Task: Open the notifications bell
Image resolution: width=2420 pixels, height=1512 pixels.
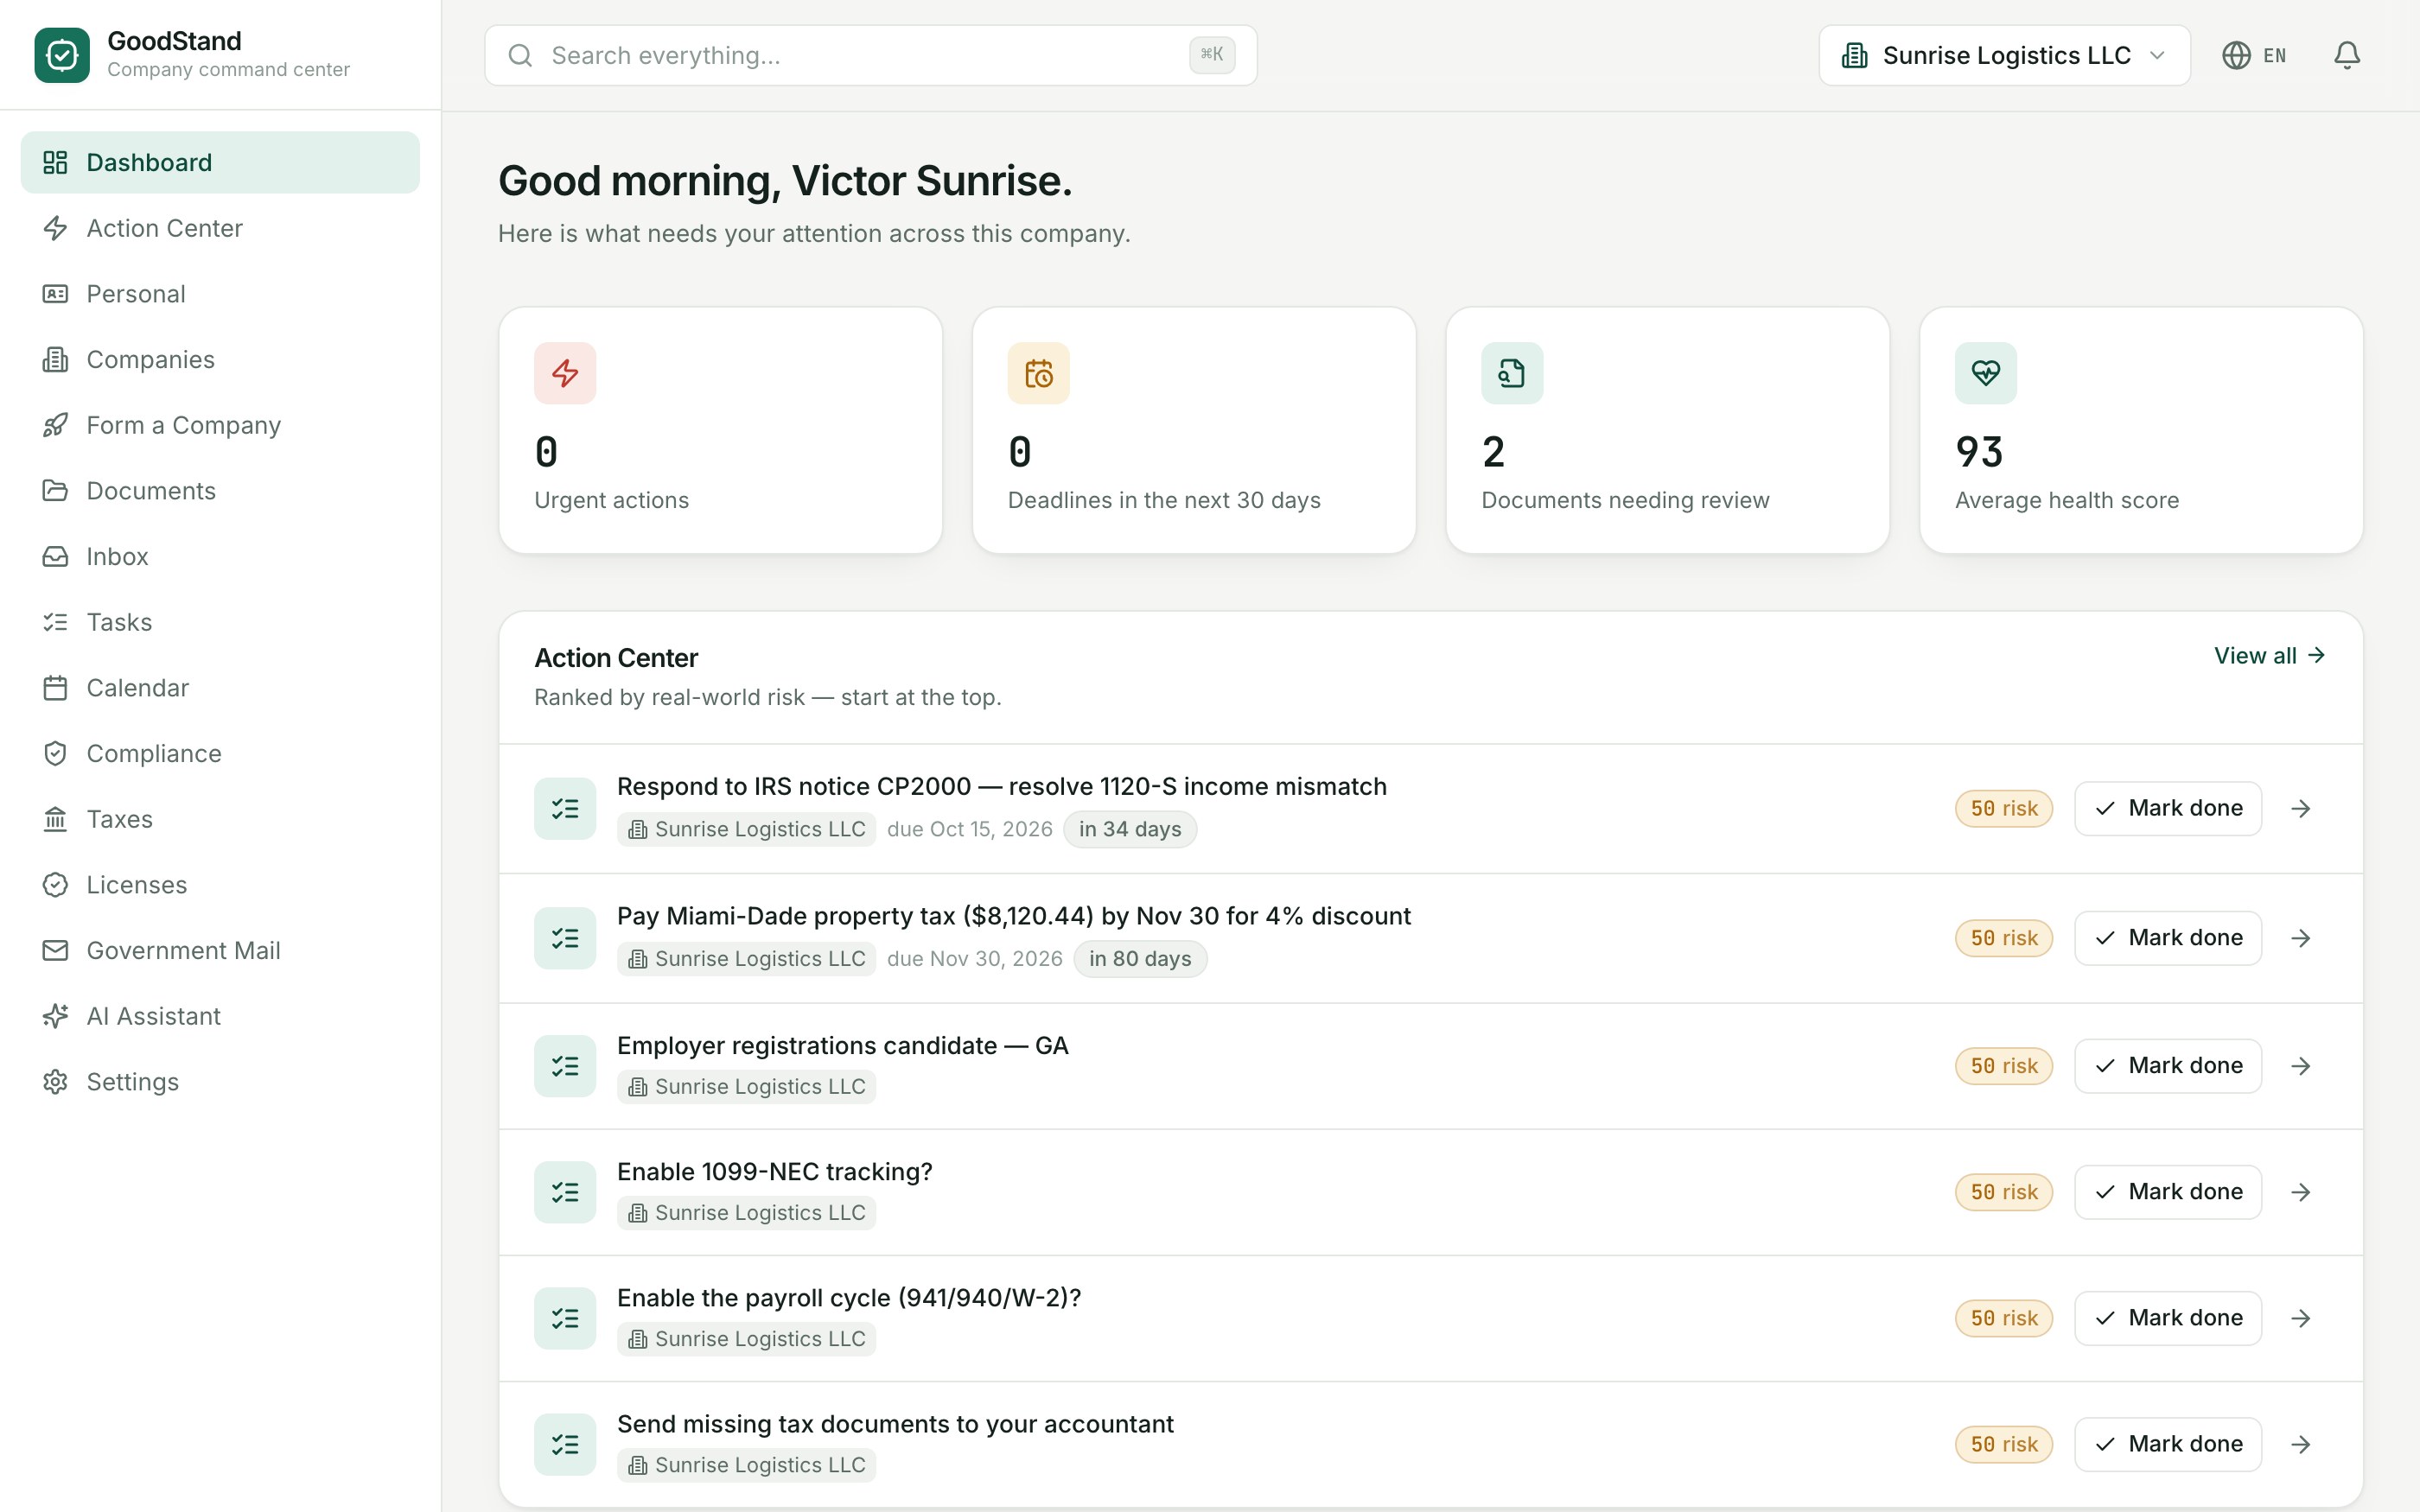Action: point(2346,55)
